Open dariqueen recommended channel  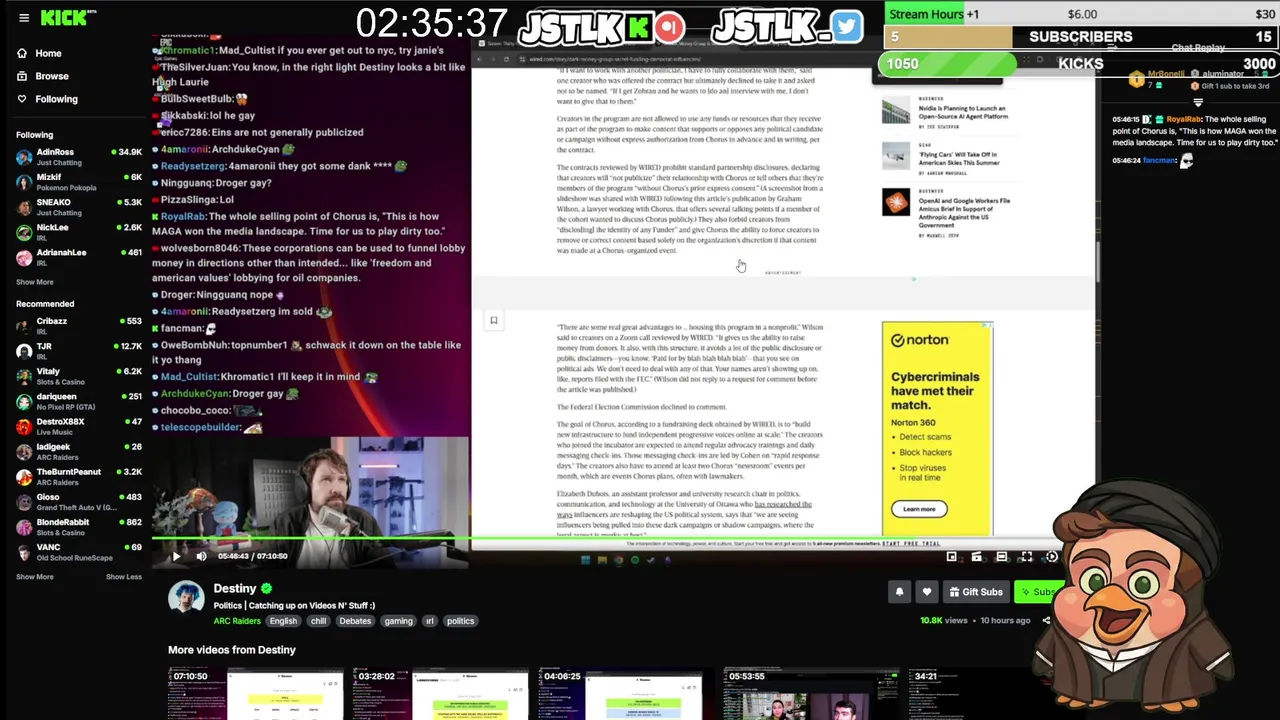[78, 401]
